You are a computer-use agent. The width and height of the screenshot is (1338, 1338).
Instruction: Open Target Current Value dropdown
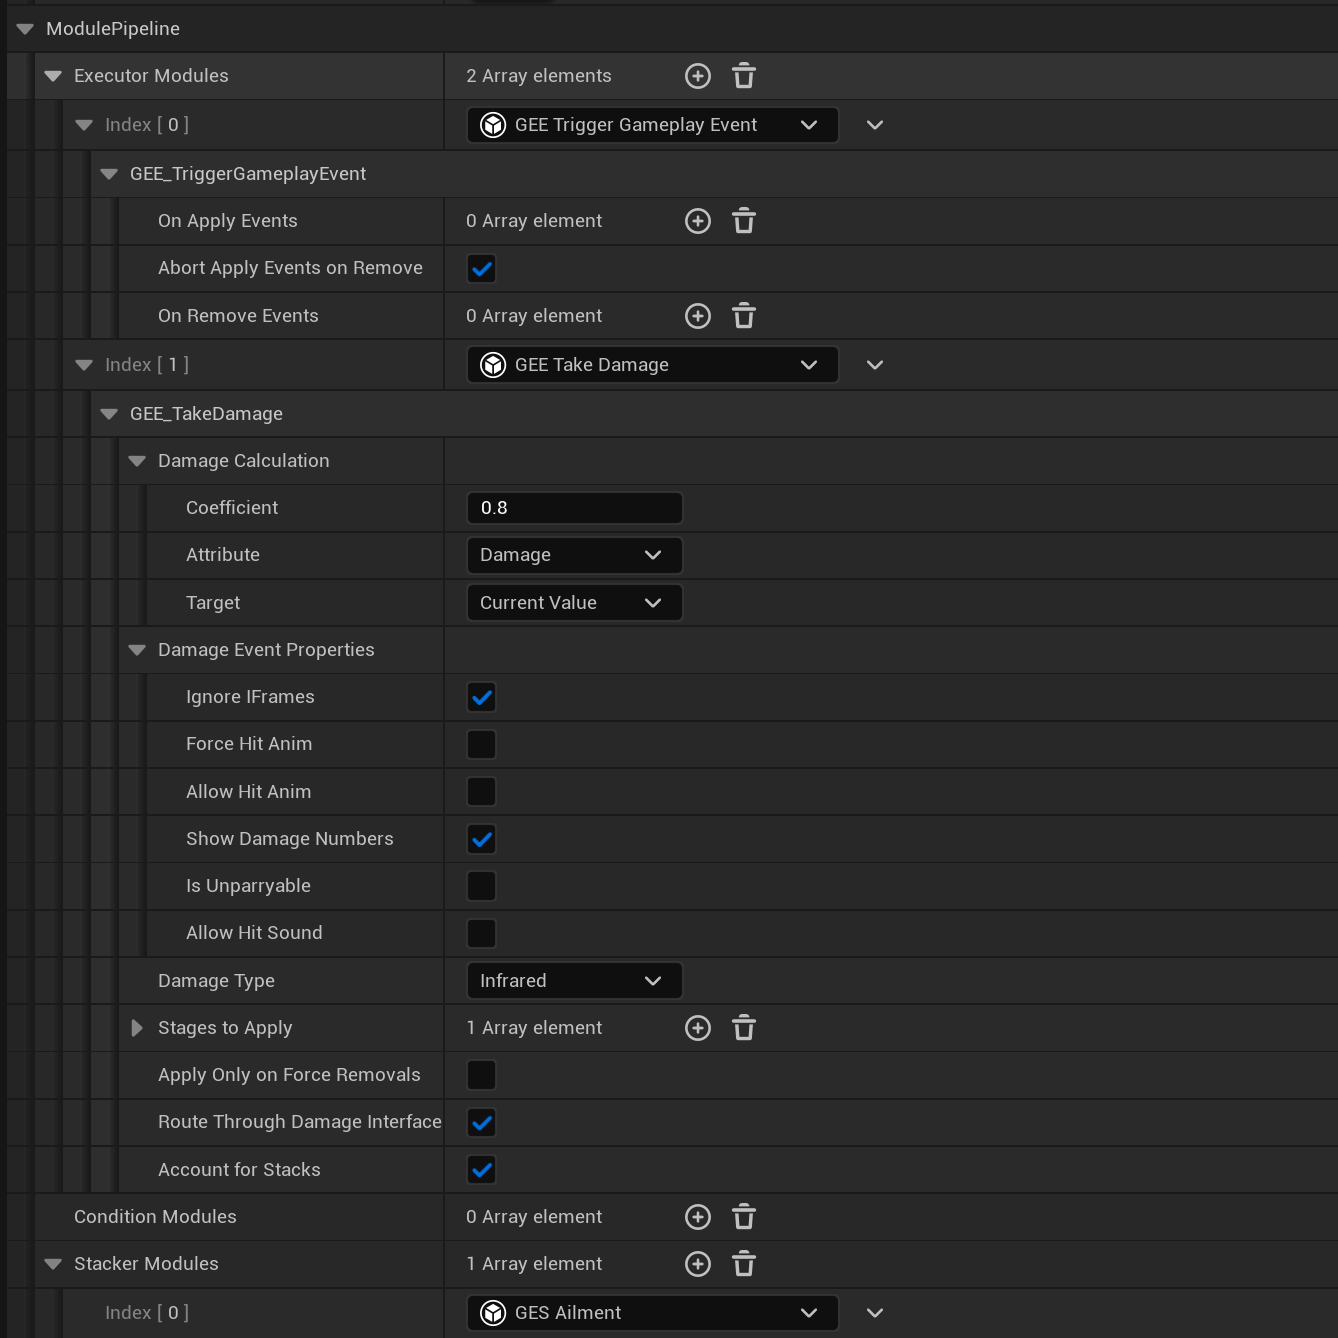[x=574, y=603]
